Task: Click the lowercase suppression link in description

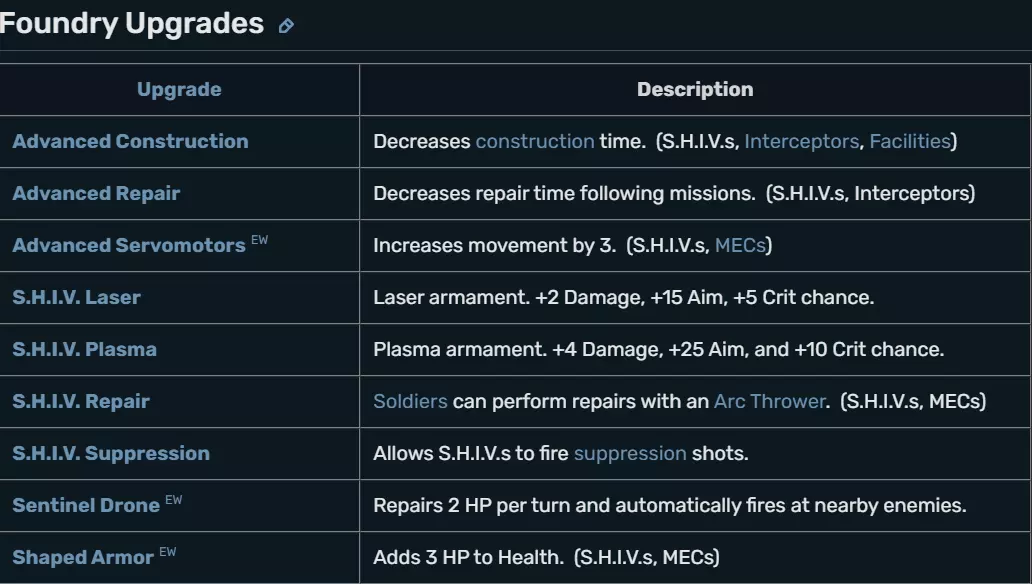Action: [x=630, y=454]
